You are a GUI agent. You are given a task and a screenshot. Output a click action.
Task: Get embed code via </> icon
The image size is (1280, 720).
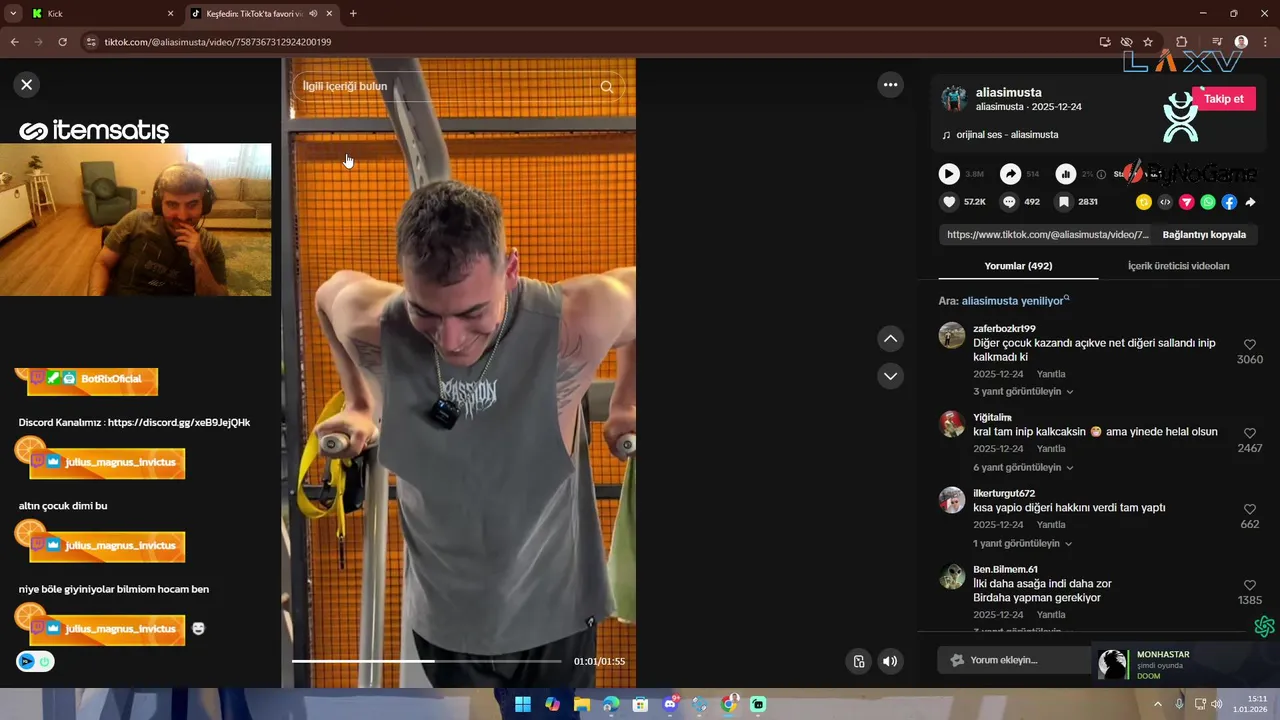1165,202
